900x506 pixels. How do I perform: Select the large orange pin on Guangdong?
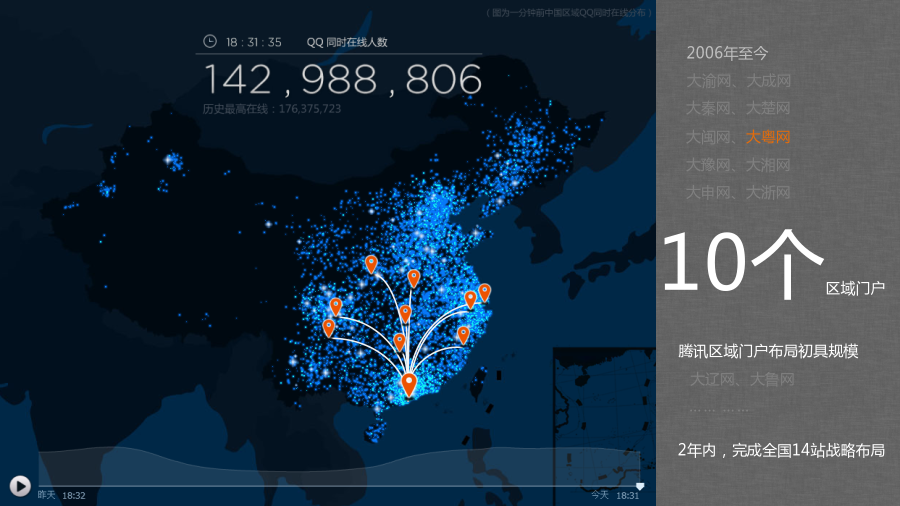(x=409, y=384)
